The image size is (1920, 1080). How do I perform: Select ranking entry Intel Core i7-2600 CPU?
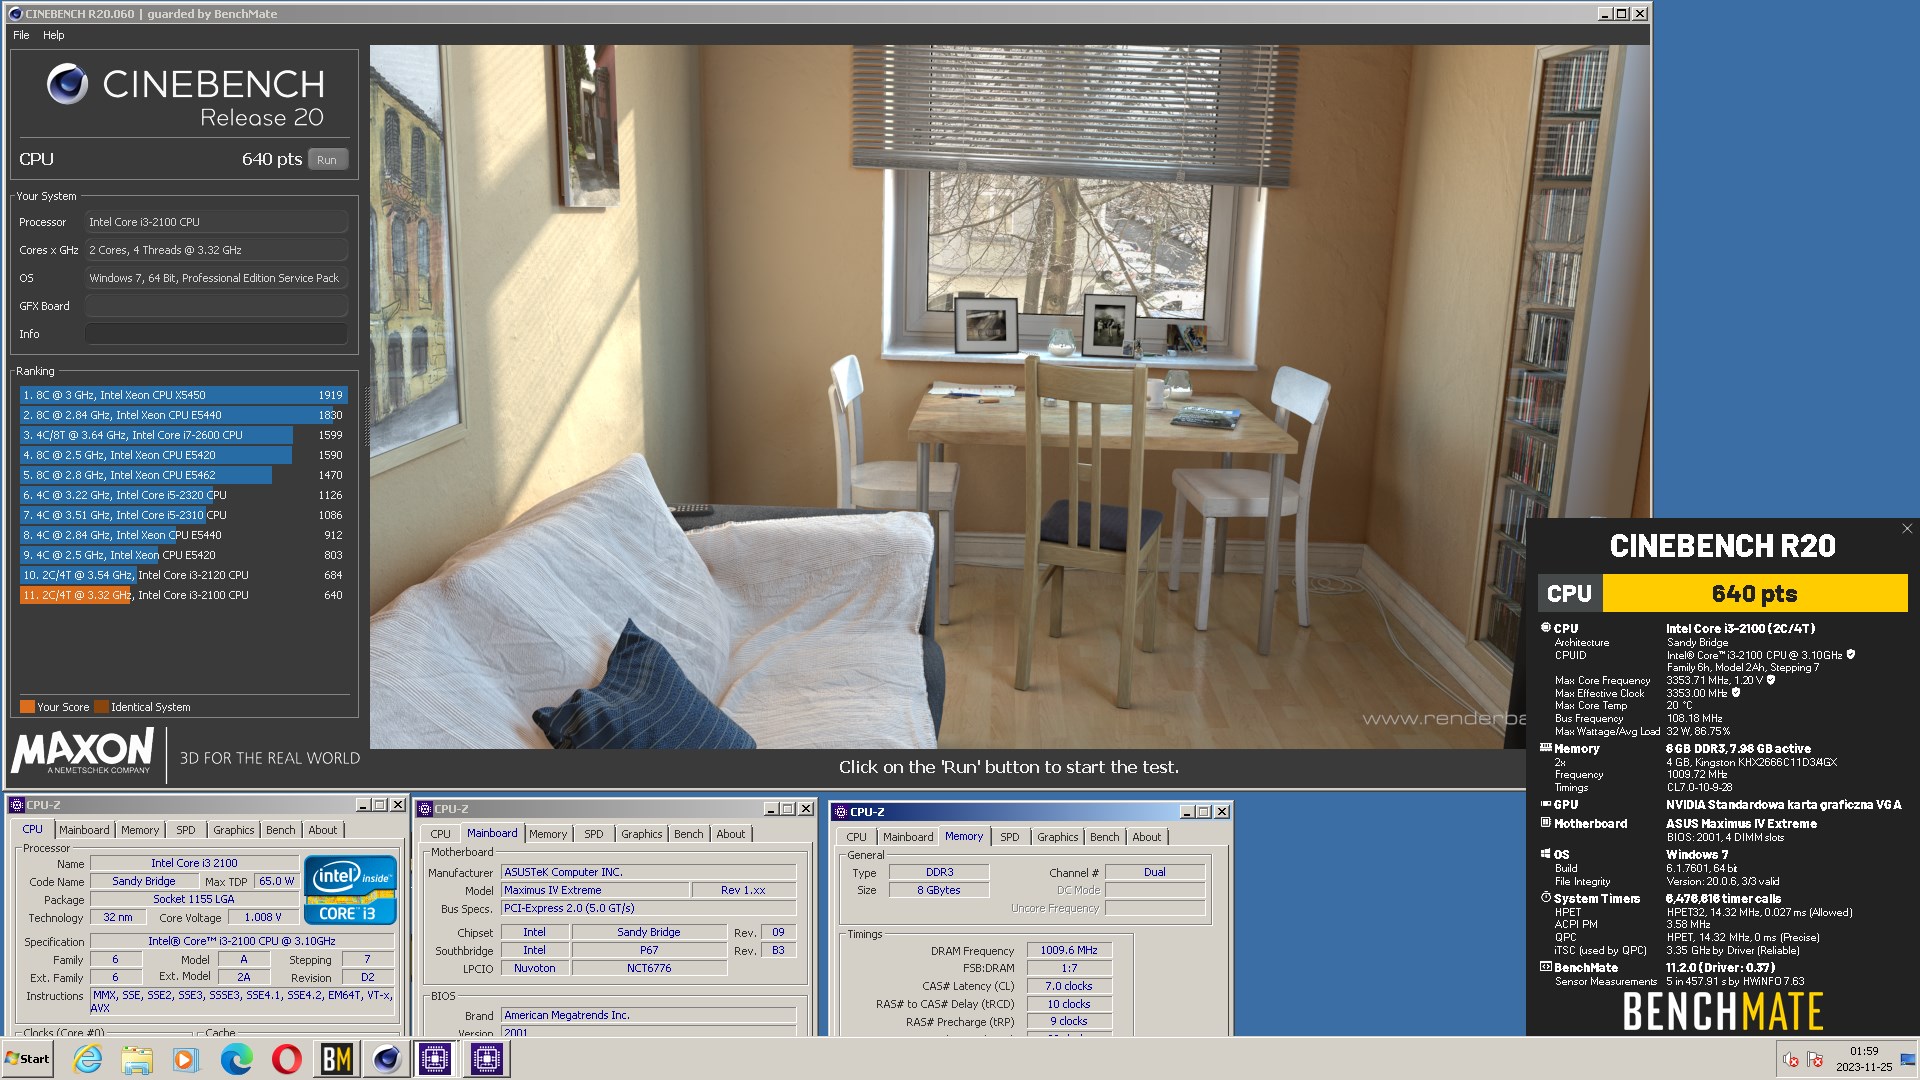pos(184,435)
